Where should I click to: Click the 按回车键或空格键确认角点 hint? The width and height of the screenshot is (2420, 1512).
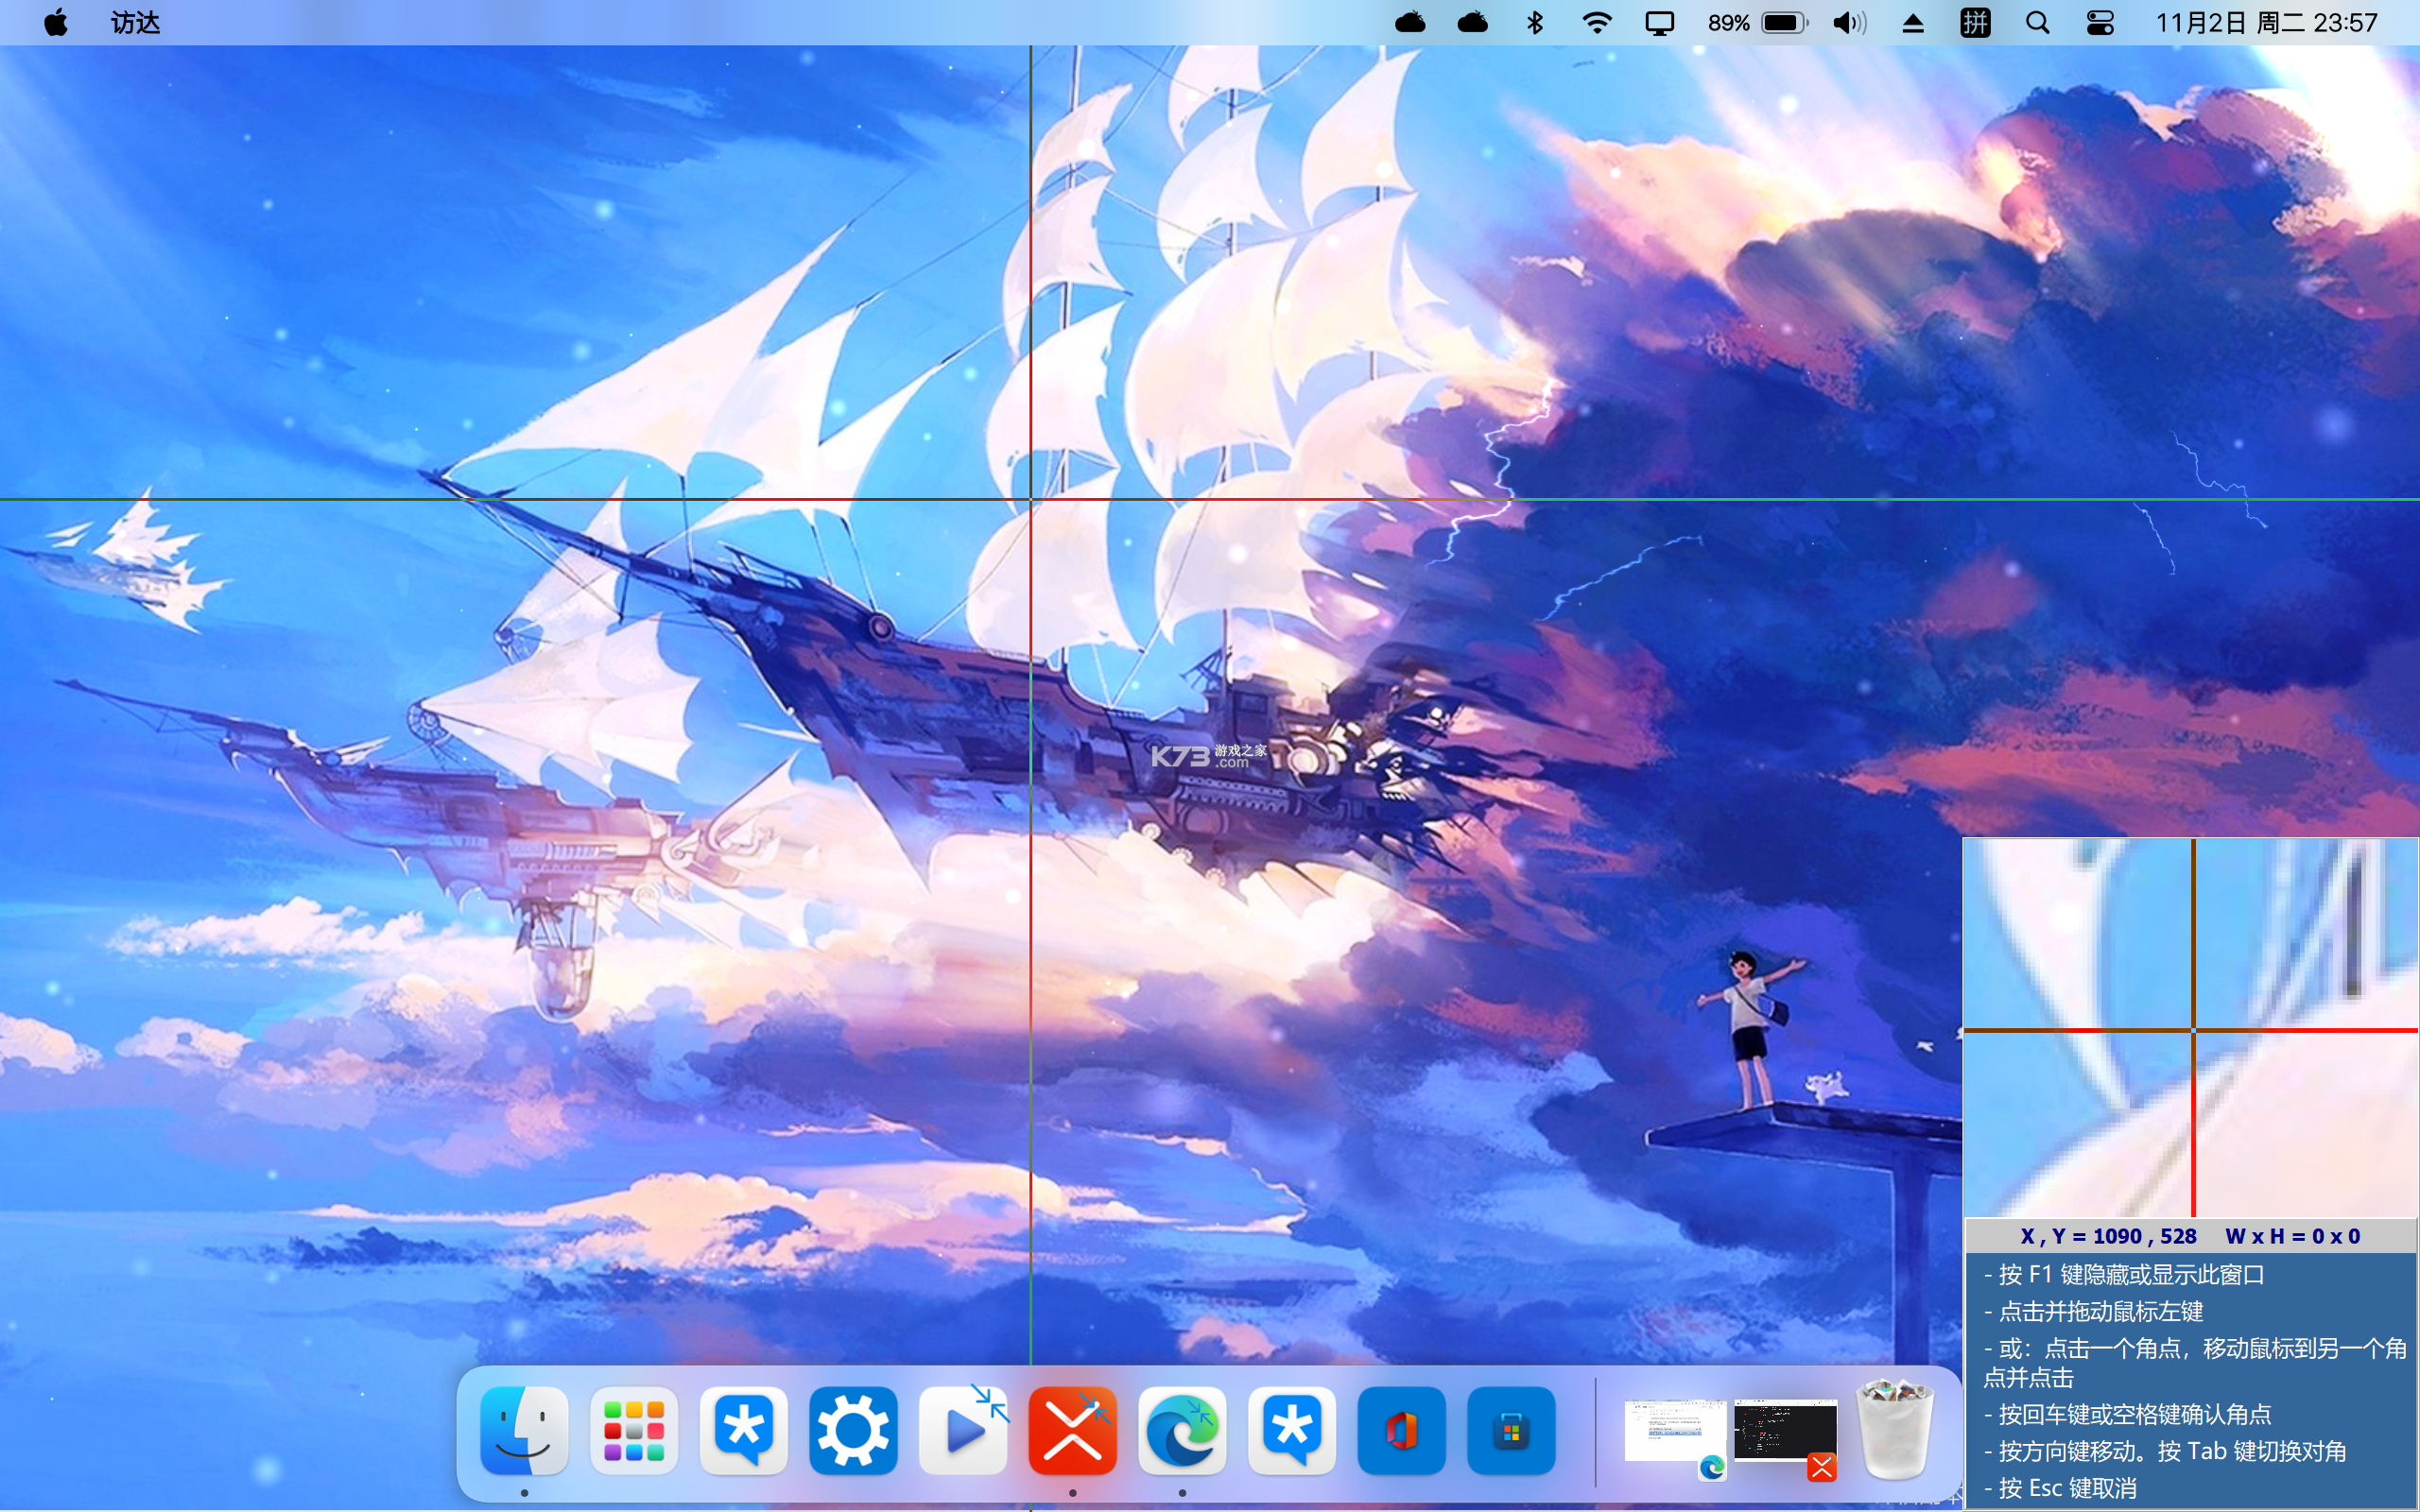[x=2127, y=1414]
